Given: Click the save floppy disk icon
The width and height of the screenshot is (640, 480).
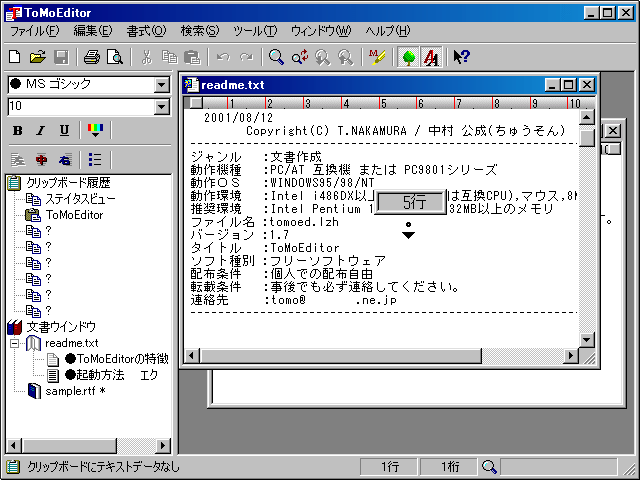Looking at the screenshot, I should pyautogui.click(x=61, y=57).
